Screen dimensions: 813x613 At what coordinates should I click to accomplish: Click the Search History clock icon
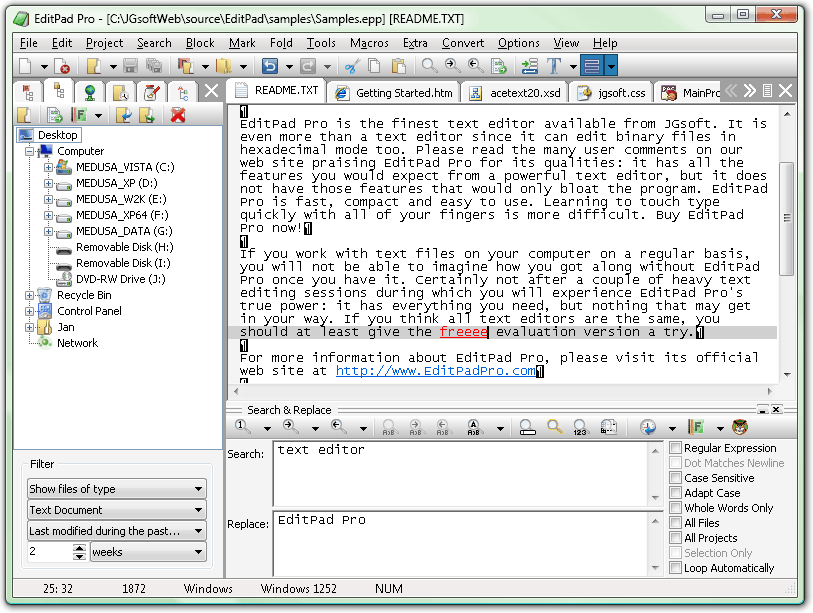(x=648, y=427)
